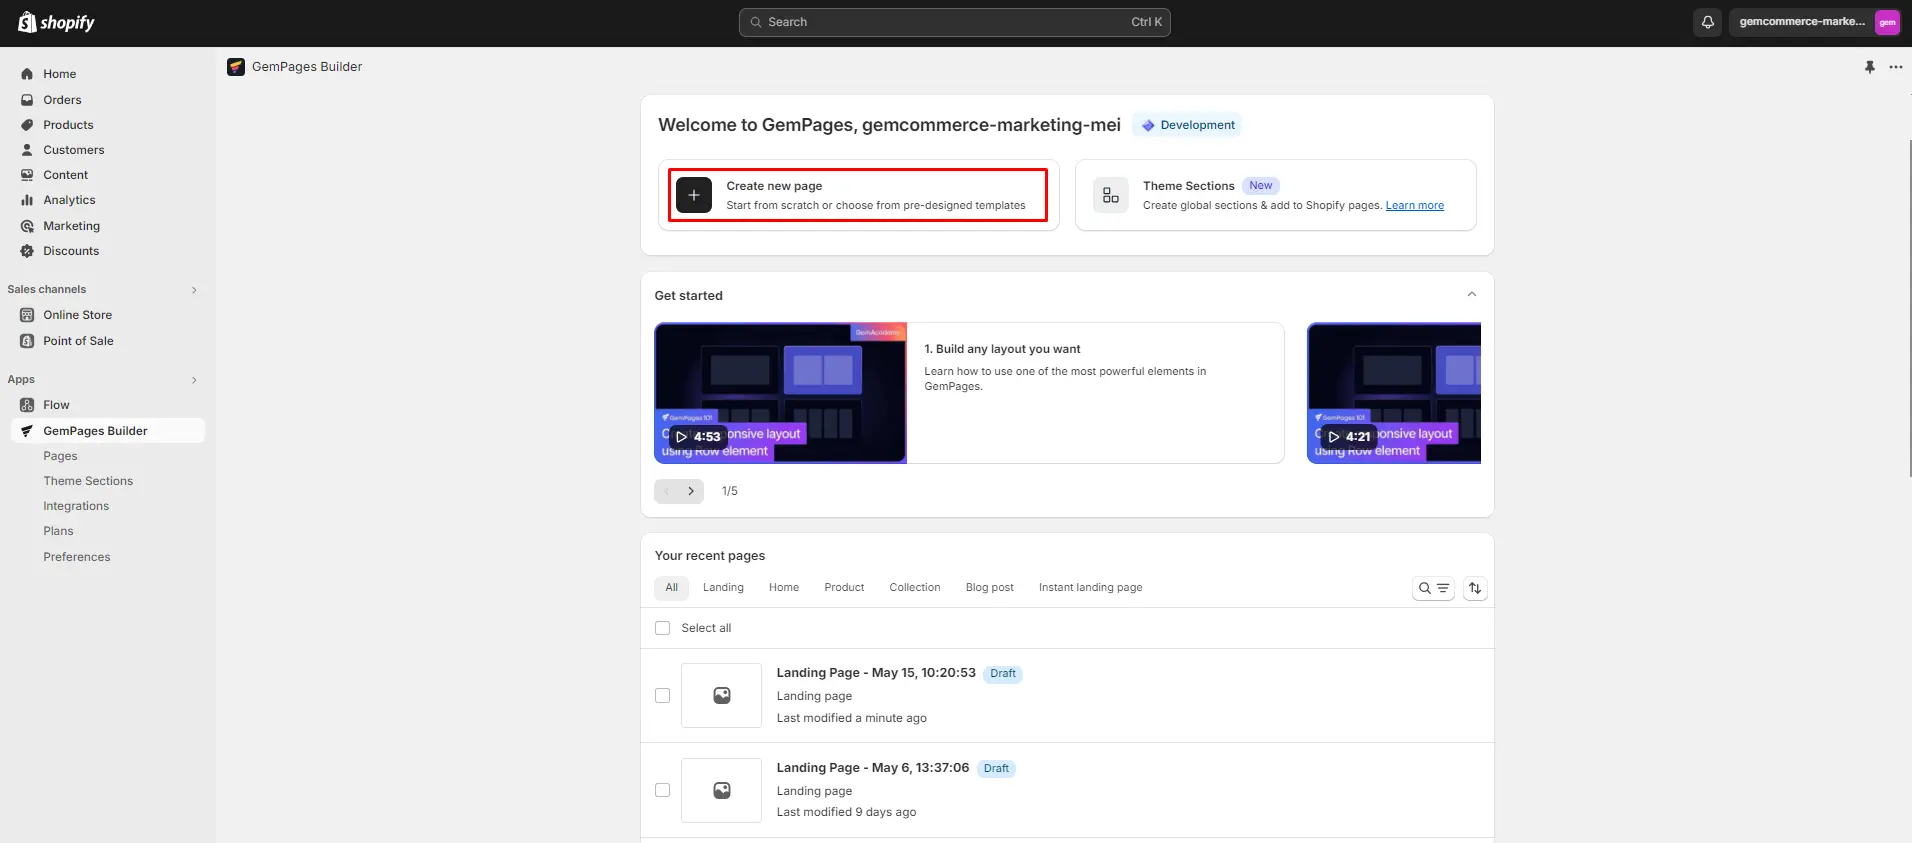This screenshot has width=1912, height=843.
Task: Click the Point of Sale icon
Action: tap(27, 341)
